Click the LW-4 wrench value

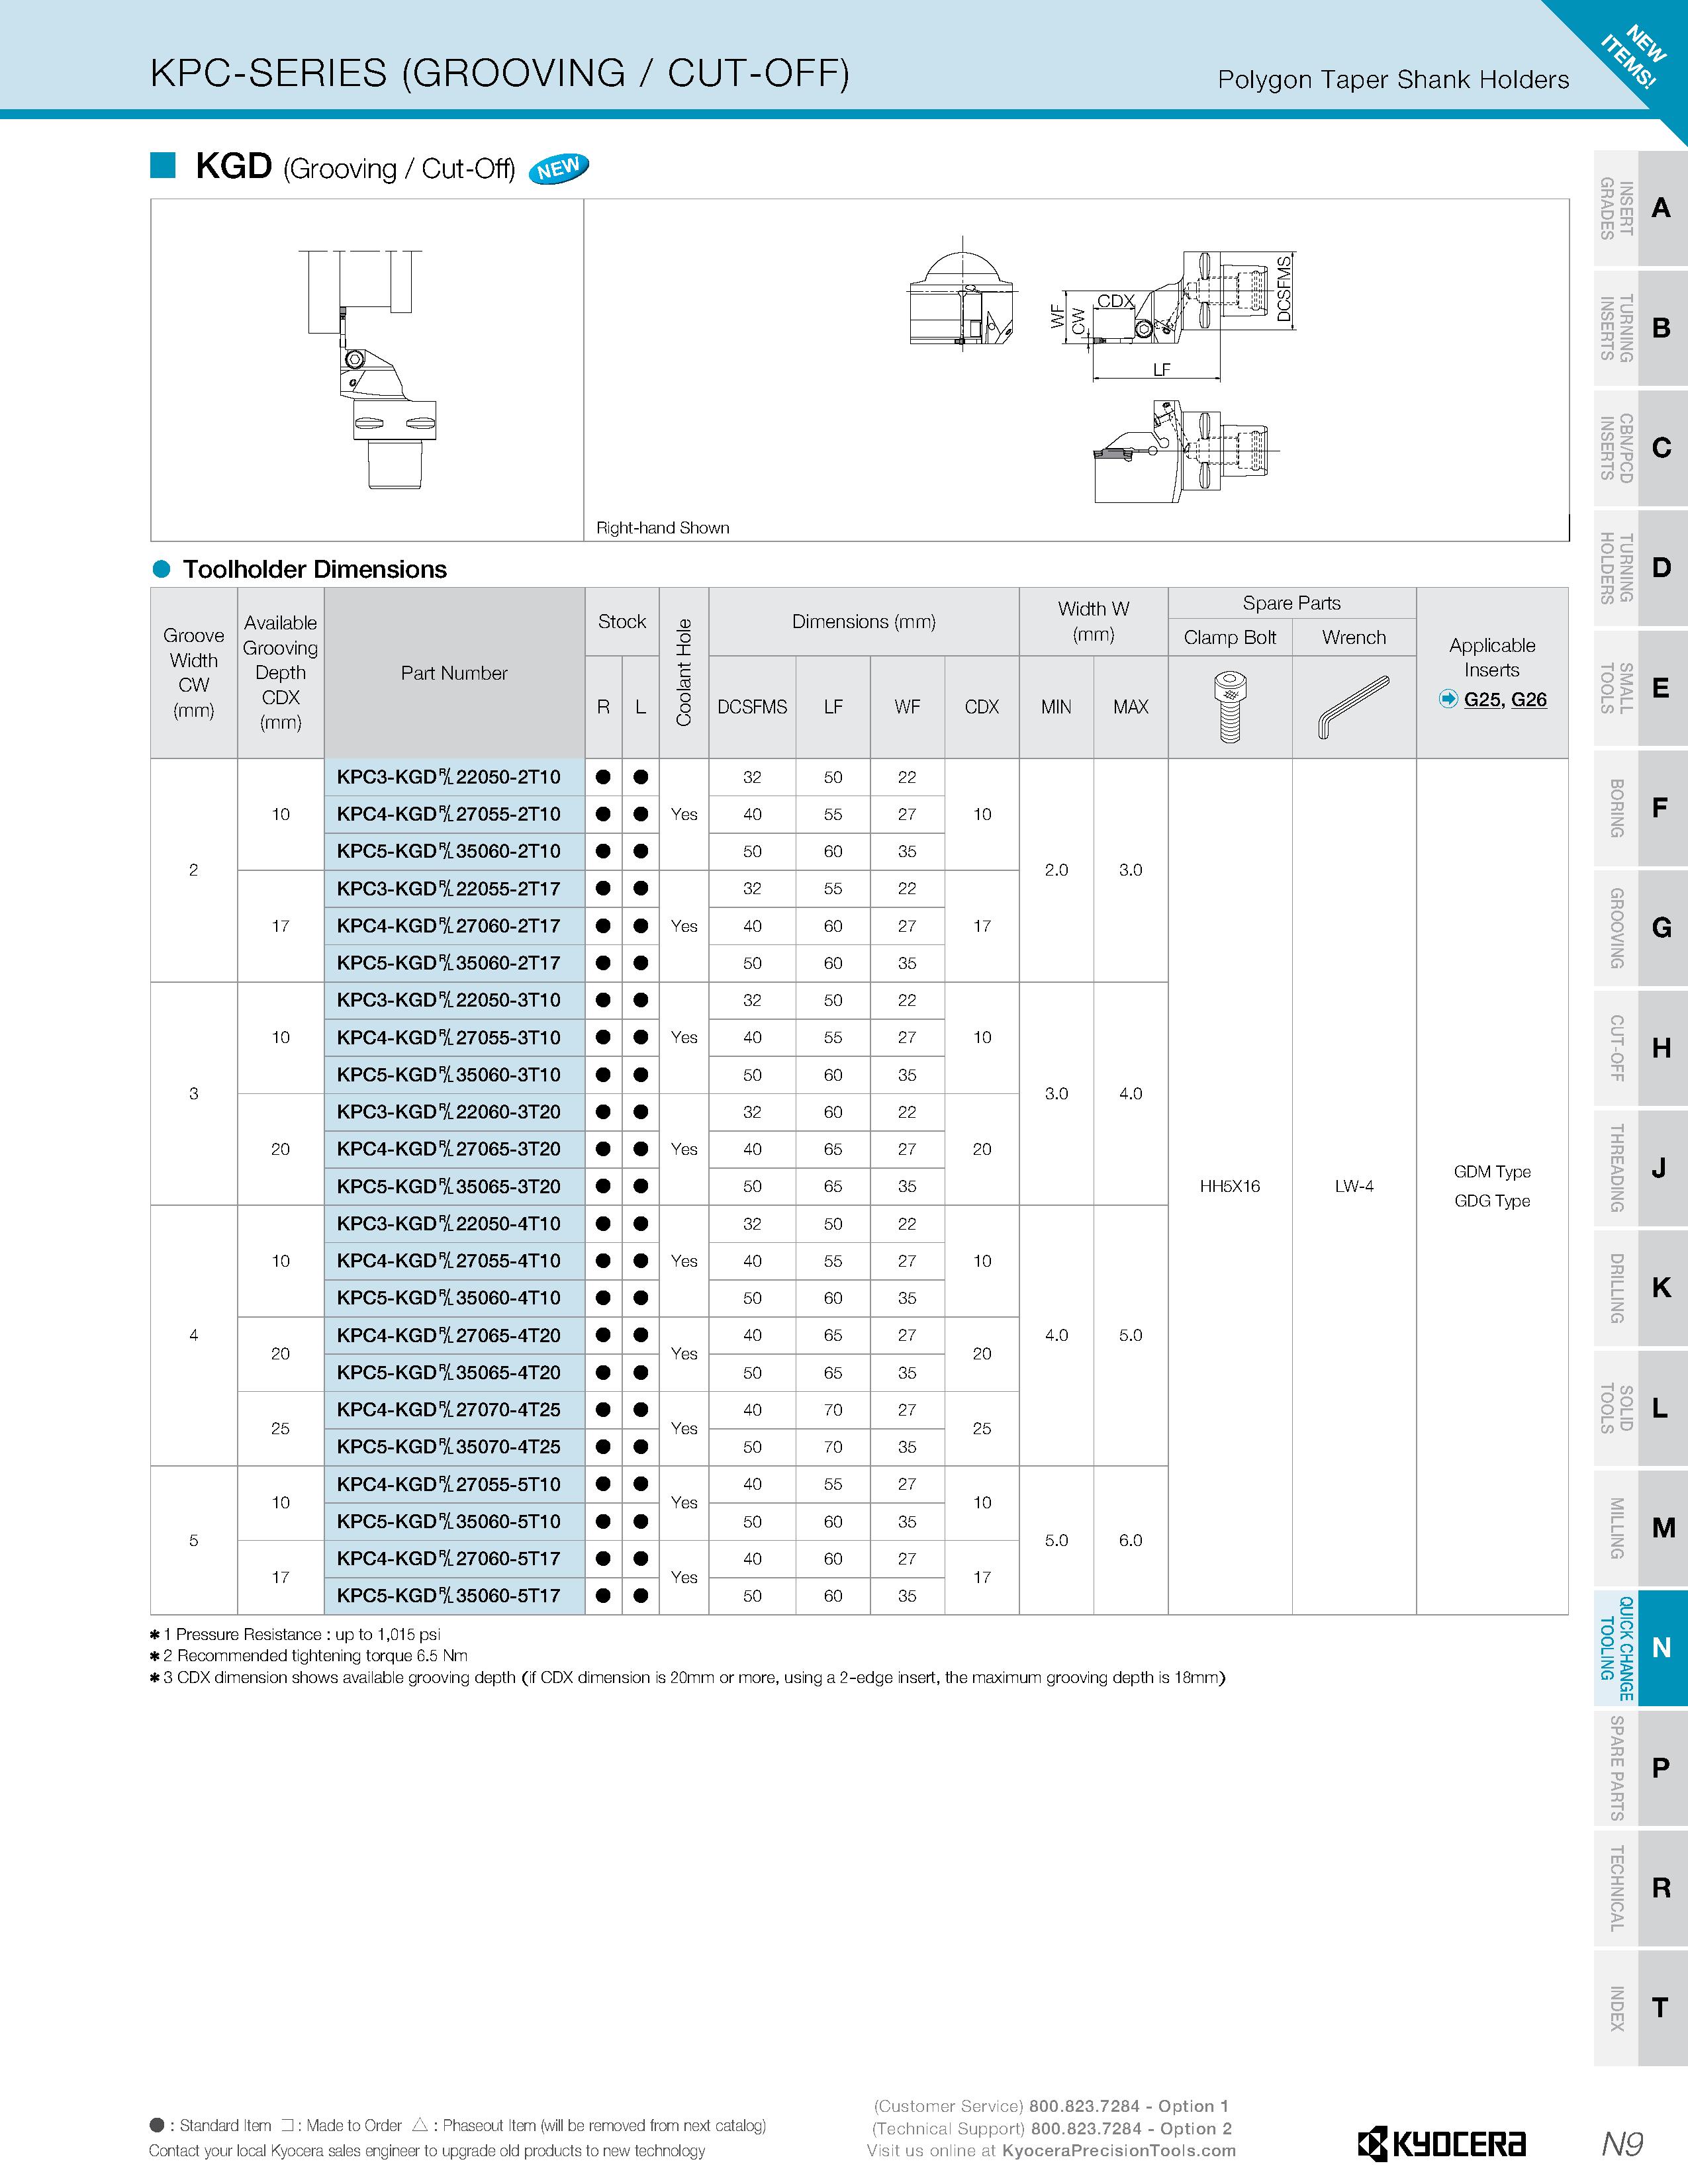1354,1186
